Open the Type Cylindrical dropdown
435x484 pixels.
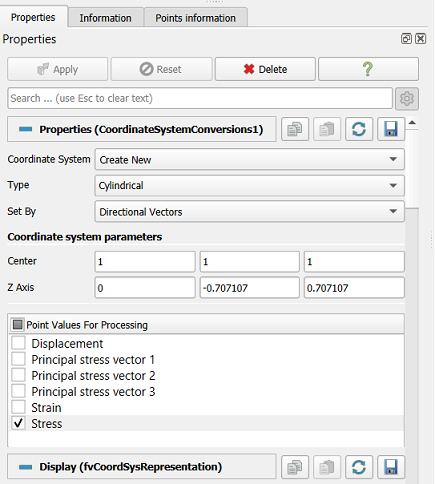point(249,185)
